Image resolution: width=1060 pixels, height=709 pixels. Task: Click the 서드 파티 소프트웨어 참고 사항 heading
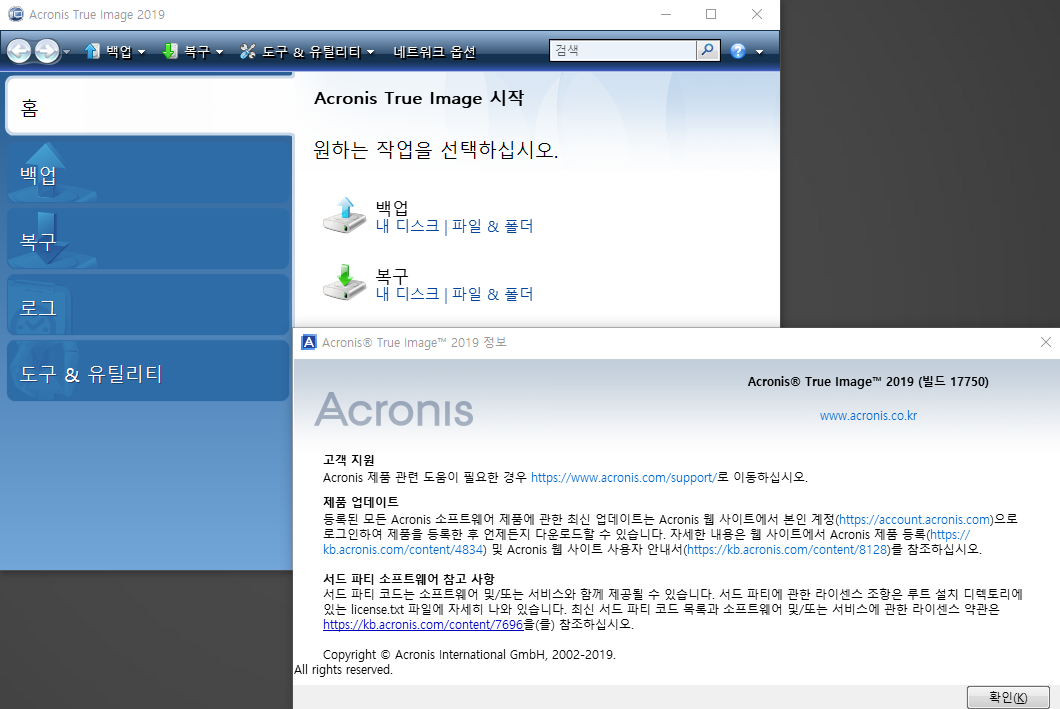tap(409, 579)
